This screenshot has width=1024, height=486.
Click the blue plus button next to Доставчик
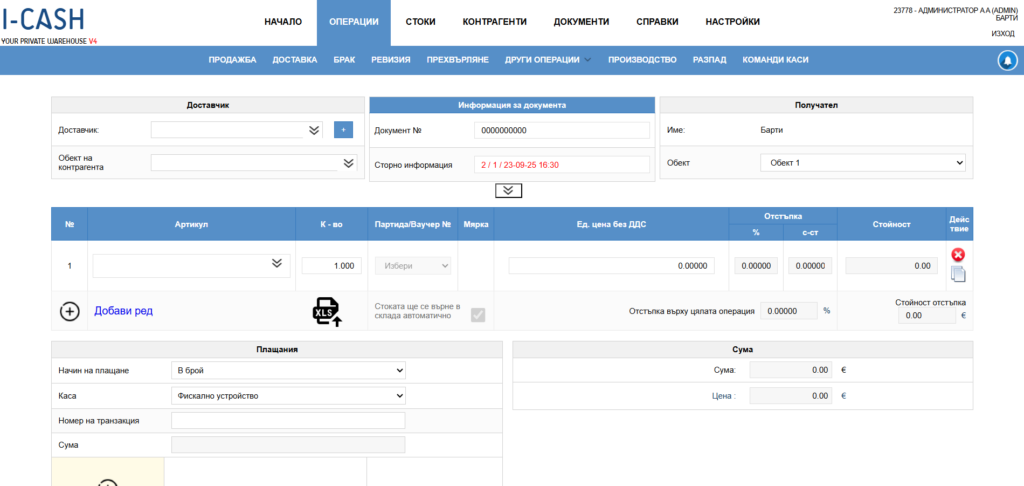pyautogui.click(x=343, y=130)
